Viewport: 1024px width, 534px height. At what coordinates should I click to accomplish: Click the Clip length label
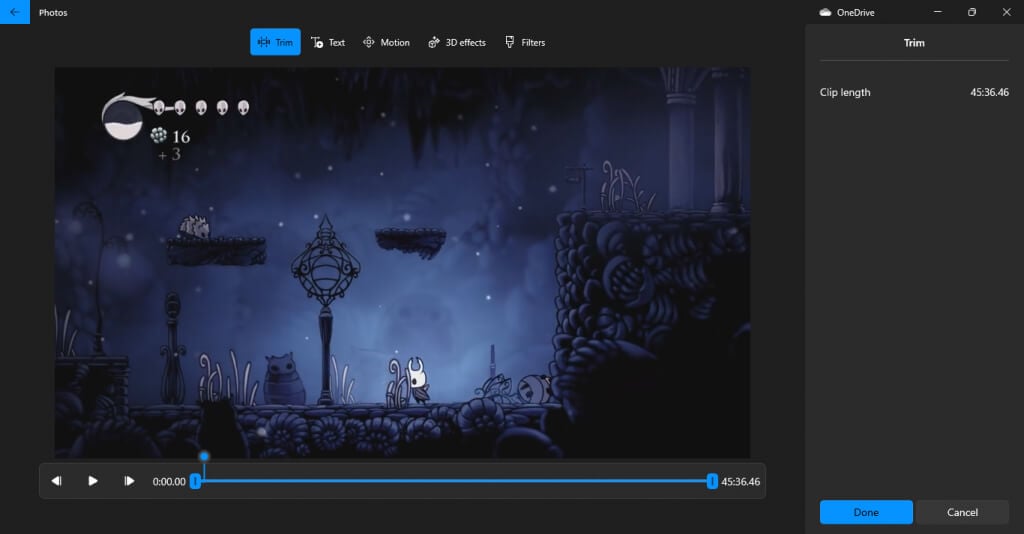point(845,93)
